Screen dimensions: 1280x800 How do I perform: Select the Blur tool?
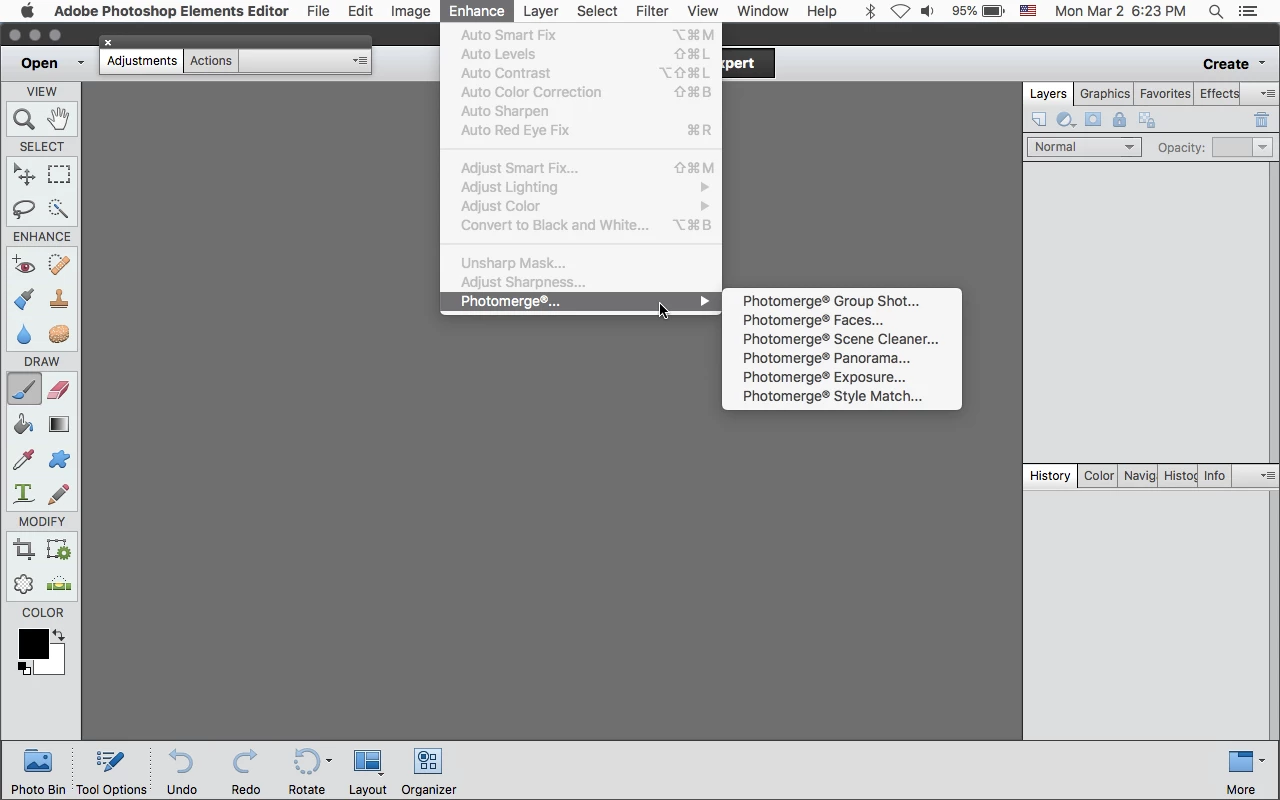tap(24, 334)
